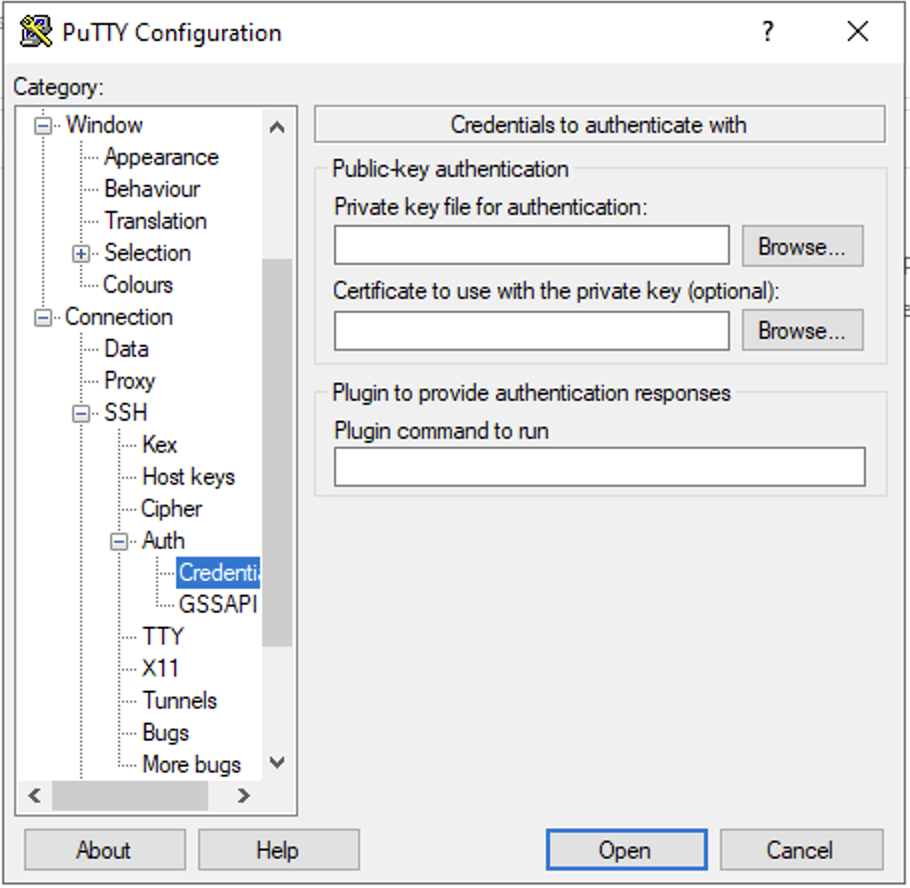Expand the Selection tree node
The image size is (910, 888).
(x=81, y=254)
